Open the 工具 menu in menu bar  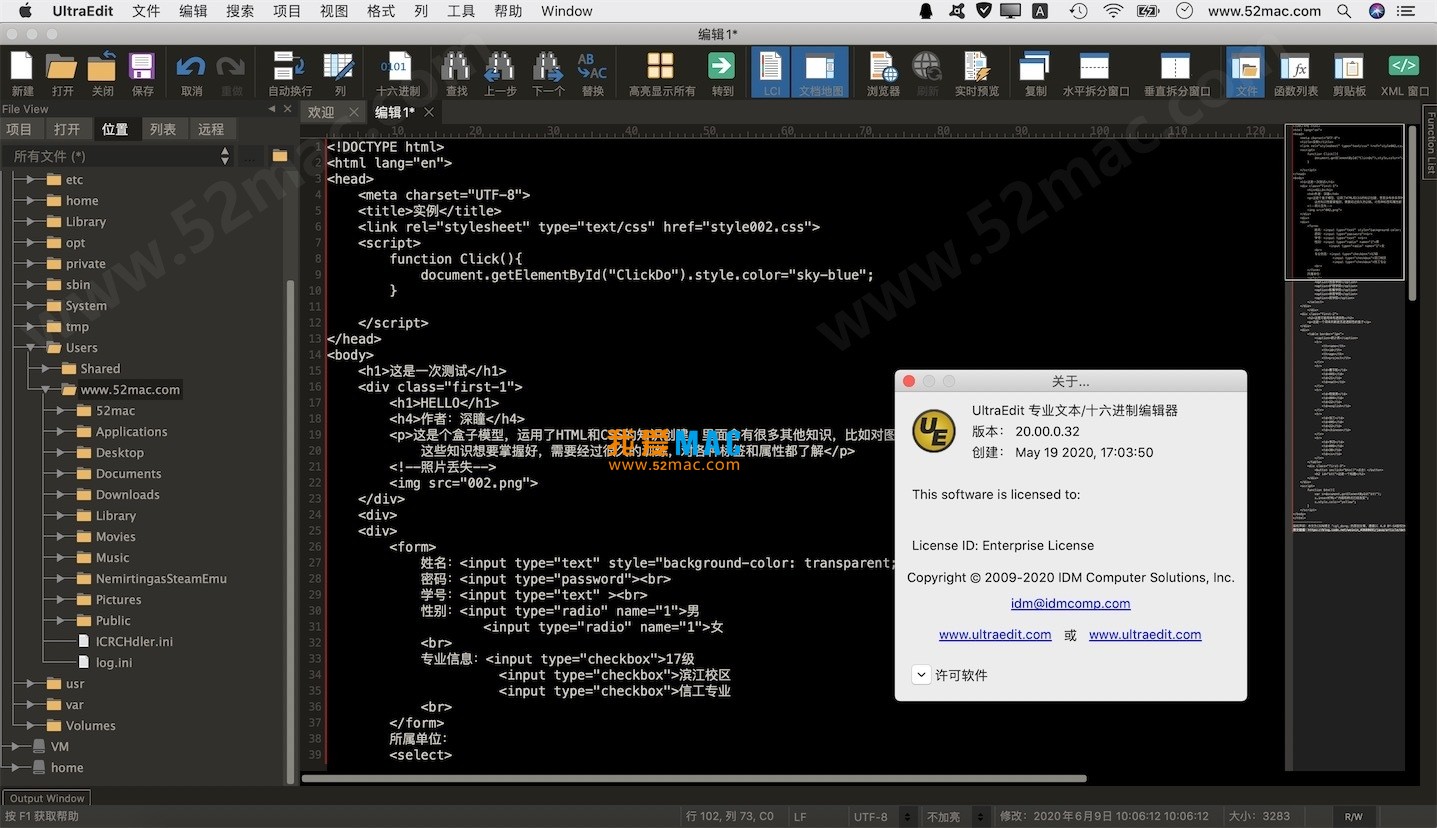(461, 11)
